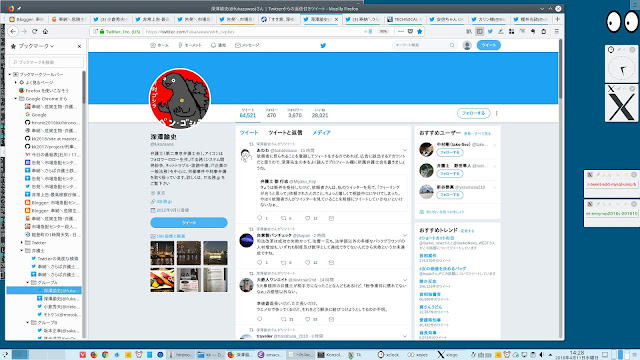
Task: Expand options chevron on first tweet
Action: (405, 150)
